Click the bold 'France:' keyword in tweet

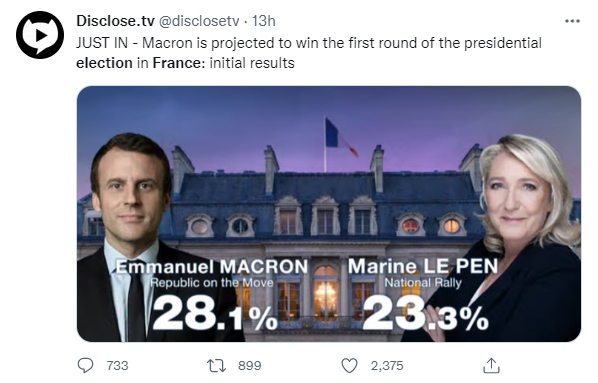(179, 63)
